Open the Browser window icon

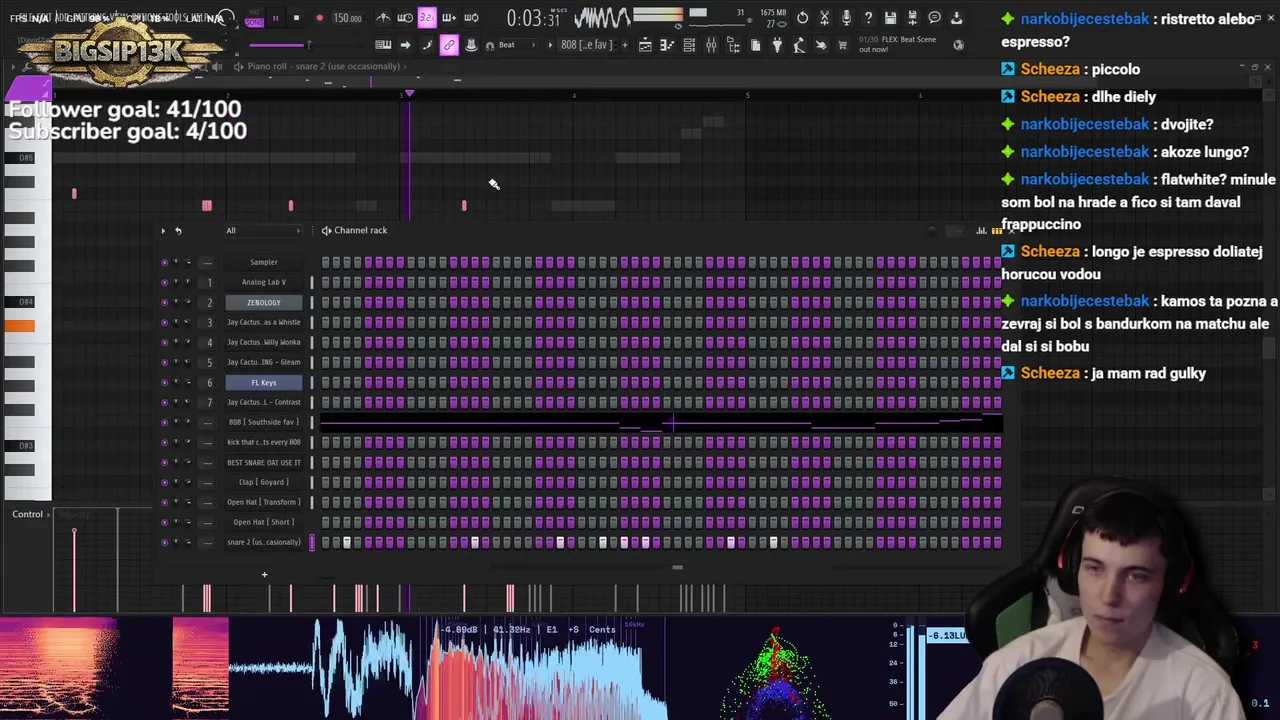point(733,45)
